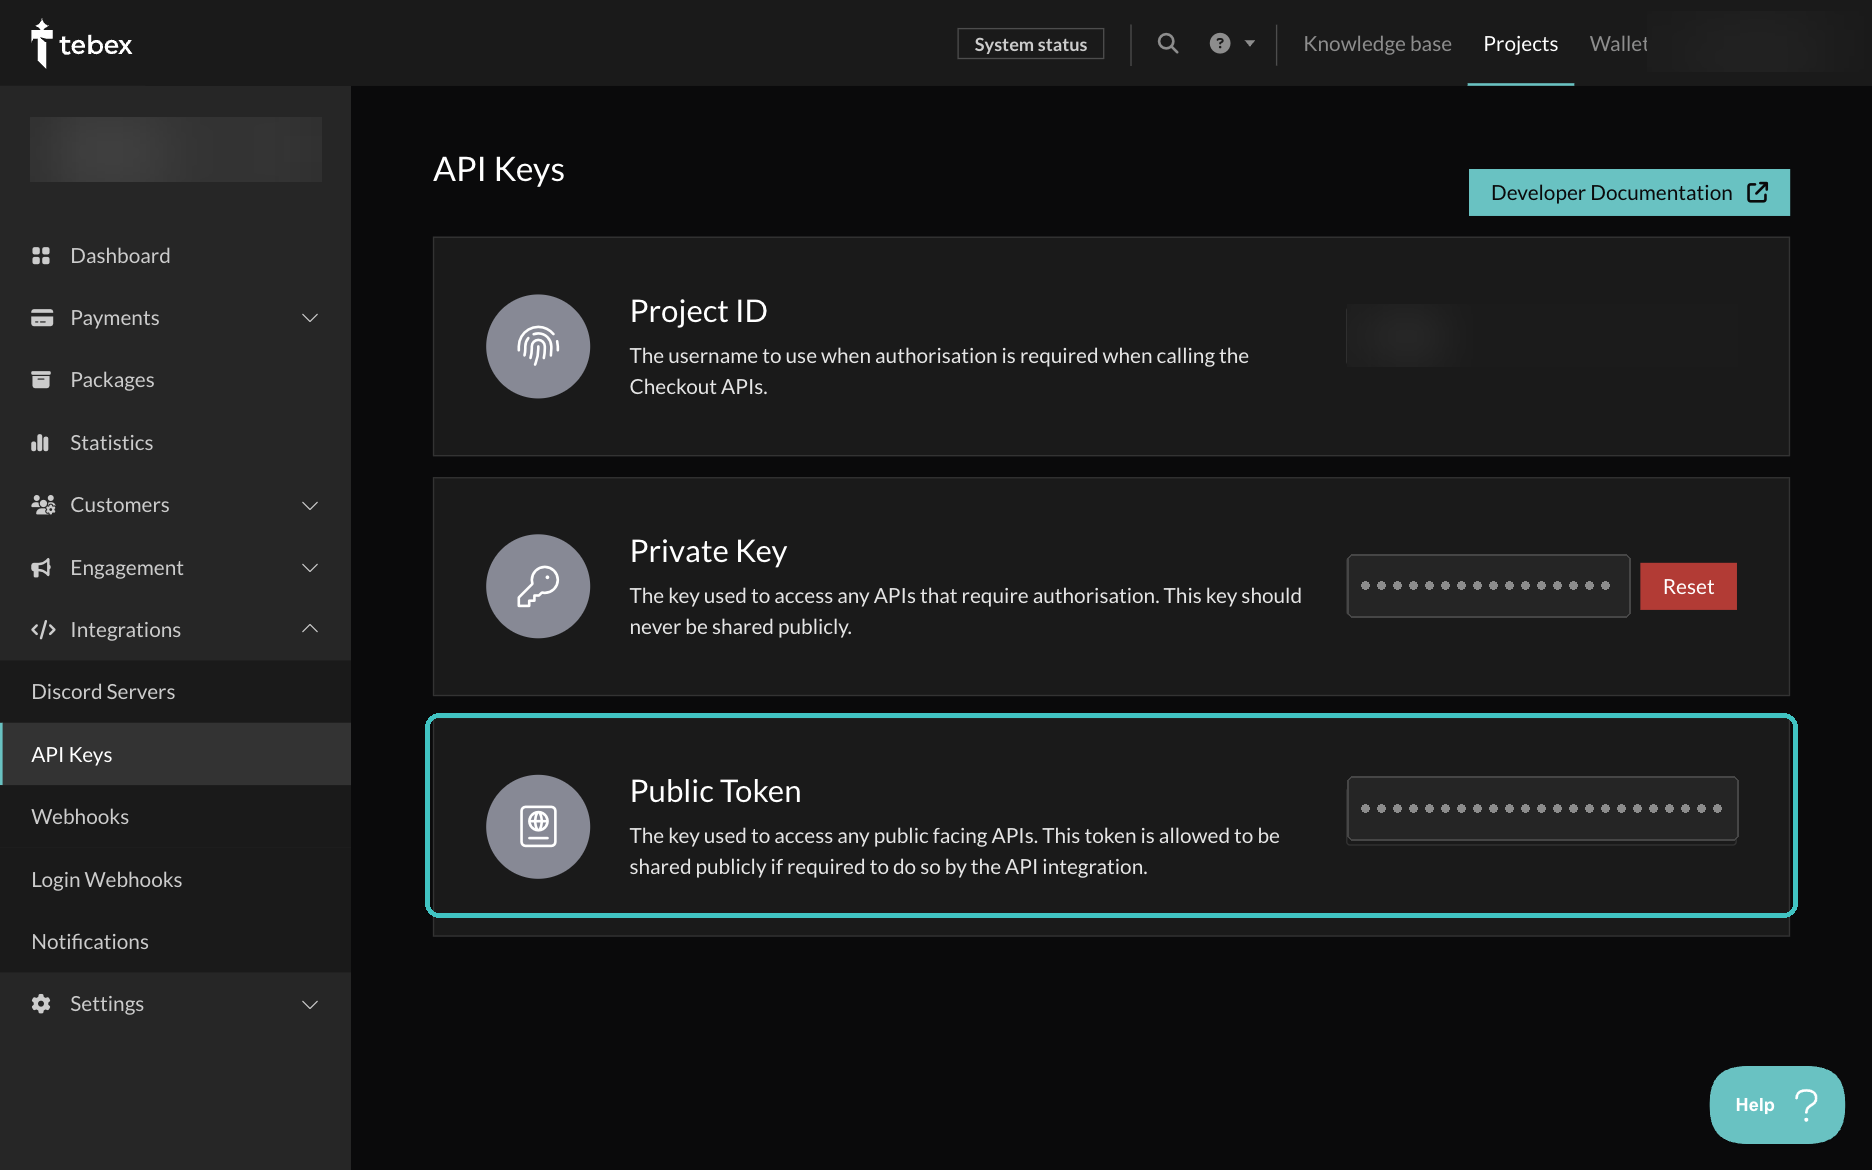Click the Engagement megaphone icon
The width and height of the screenshot is (1872, 1170).
click(41, 568)
